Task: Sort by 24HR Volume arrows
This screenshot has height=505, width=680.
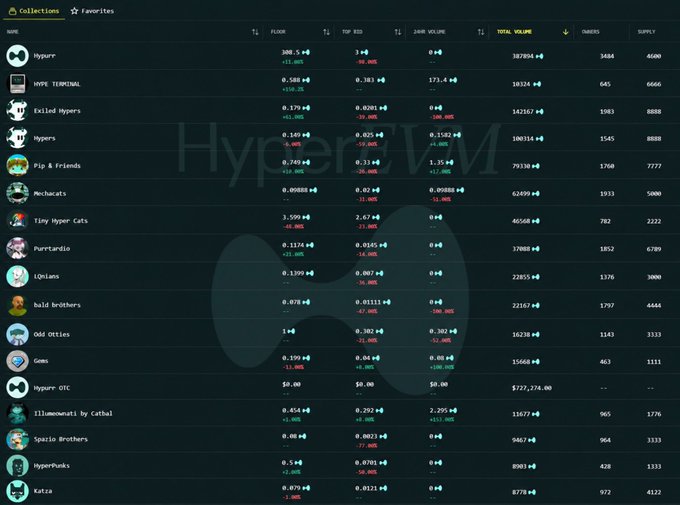Action: coord(481,32)
